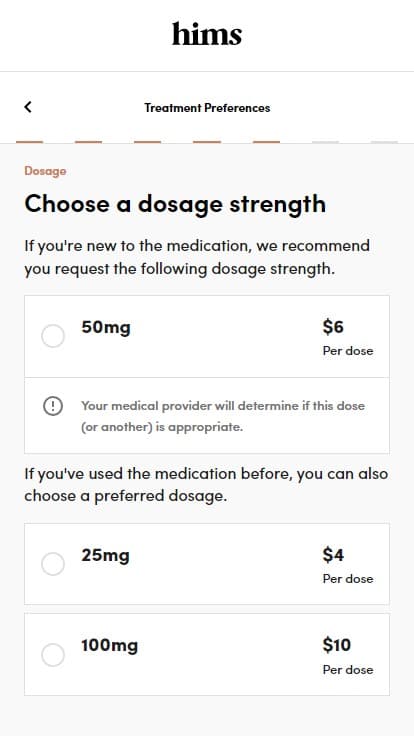Click the Choose a dosage strength heading
This screenshot has height=736, width=414.
[x=175, y=204]
